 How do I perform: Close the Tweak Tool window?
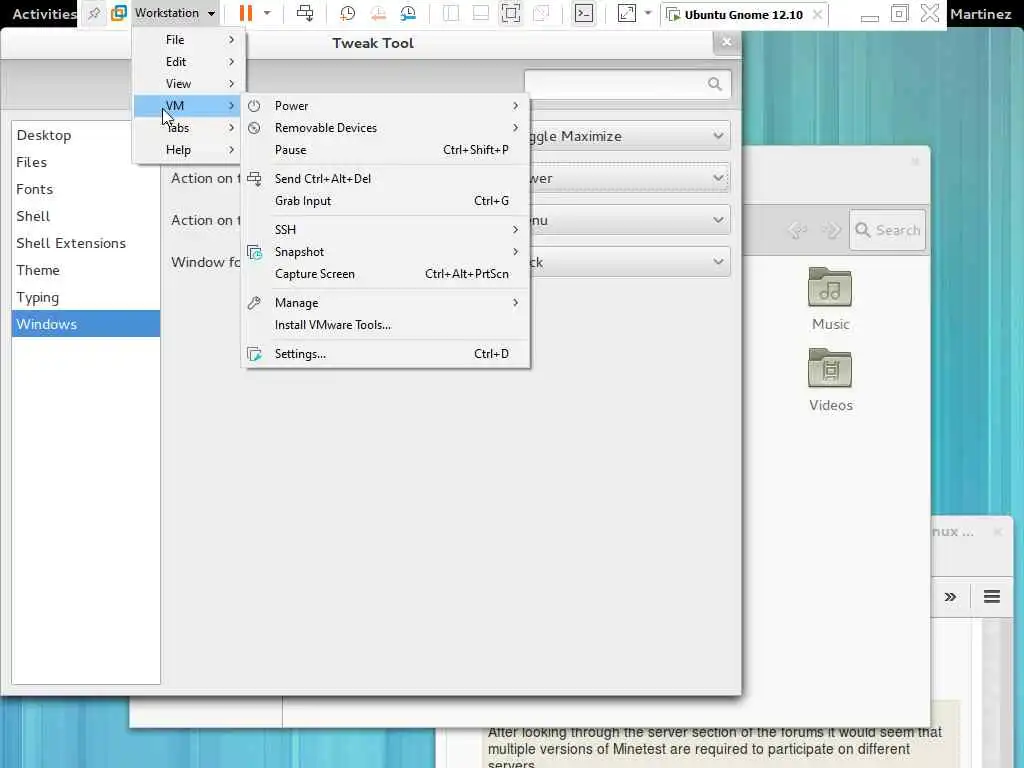(x=726, y=42)
